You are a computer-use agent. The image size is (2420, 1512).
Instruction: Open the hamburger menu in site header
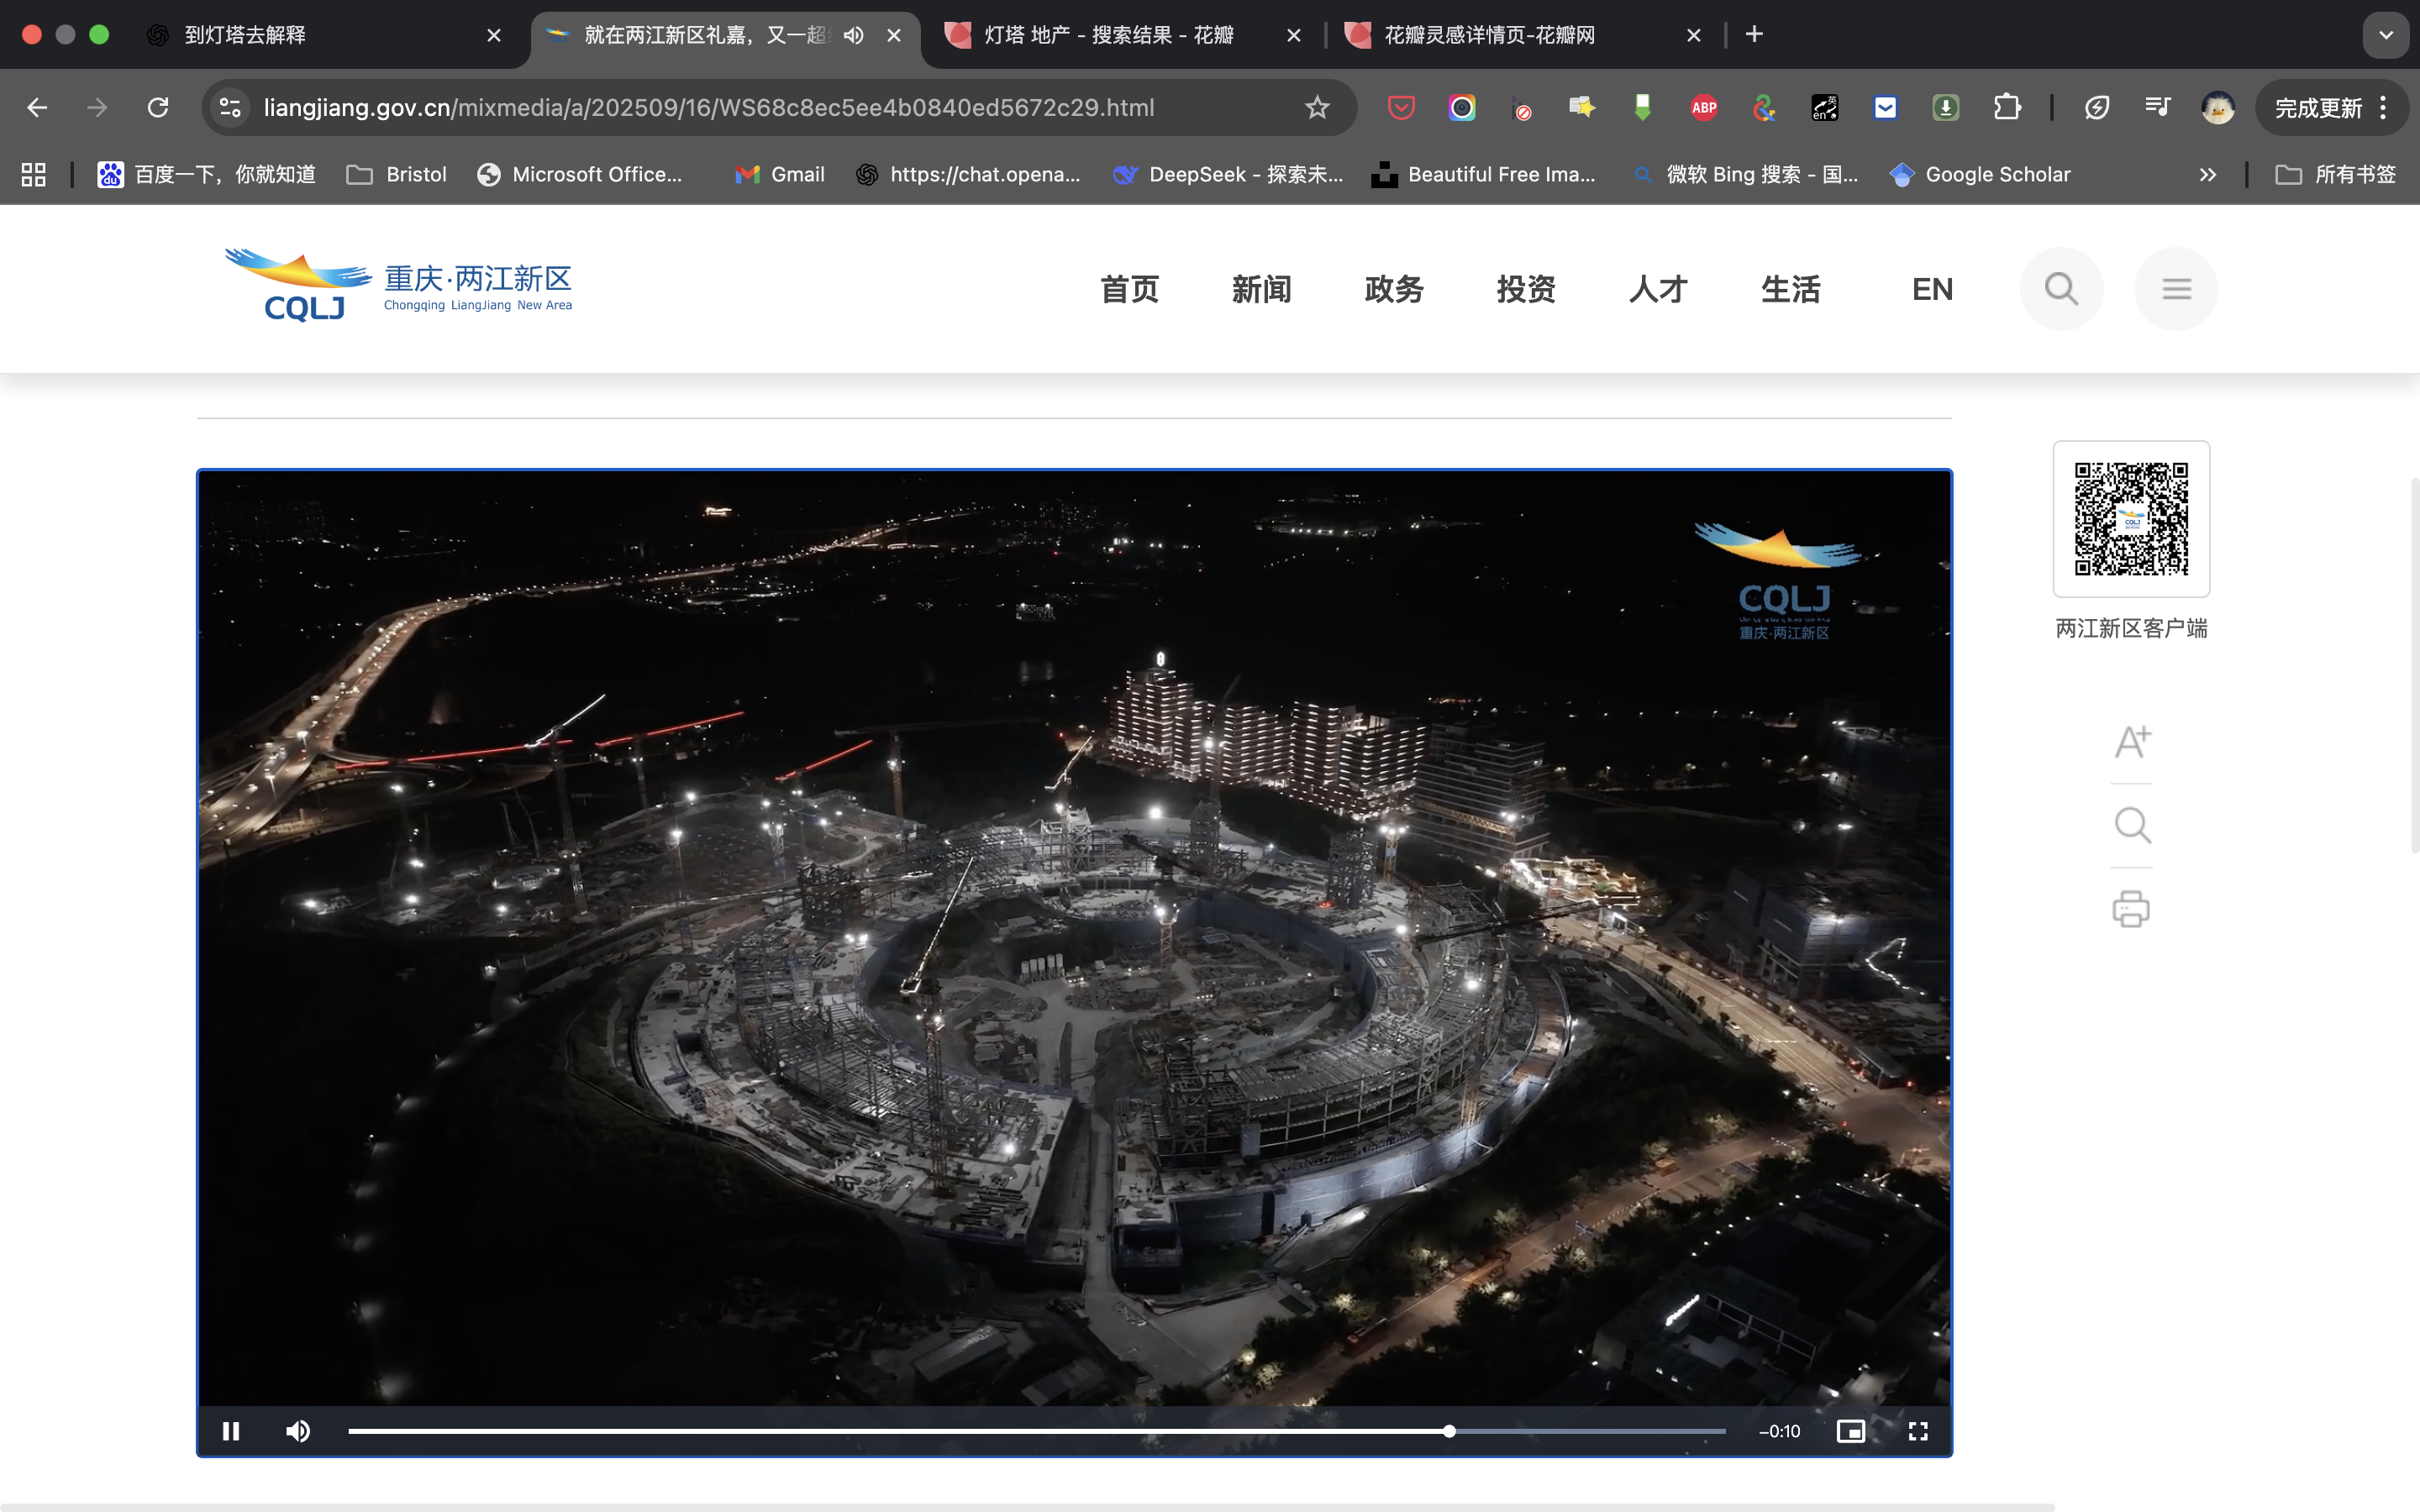tap(2176, 289)
